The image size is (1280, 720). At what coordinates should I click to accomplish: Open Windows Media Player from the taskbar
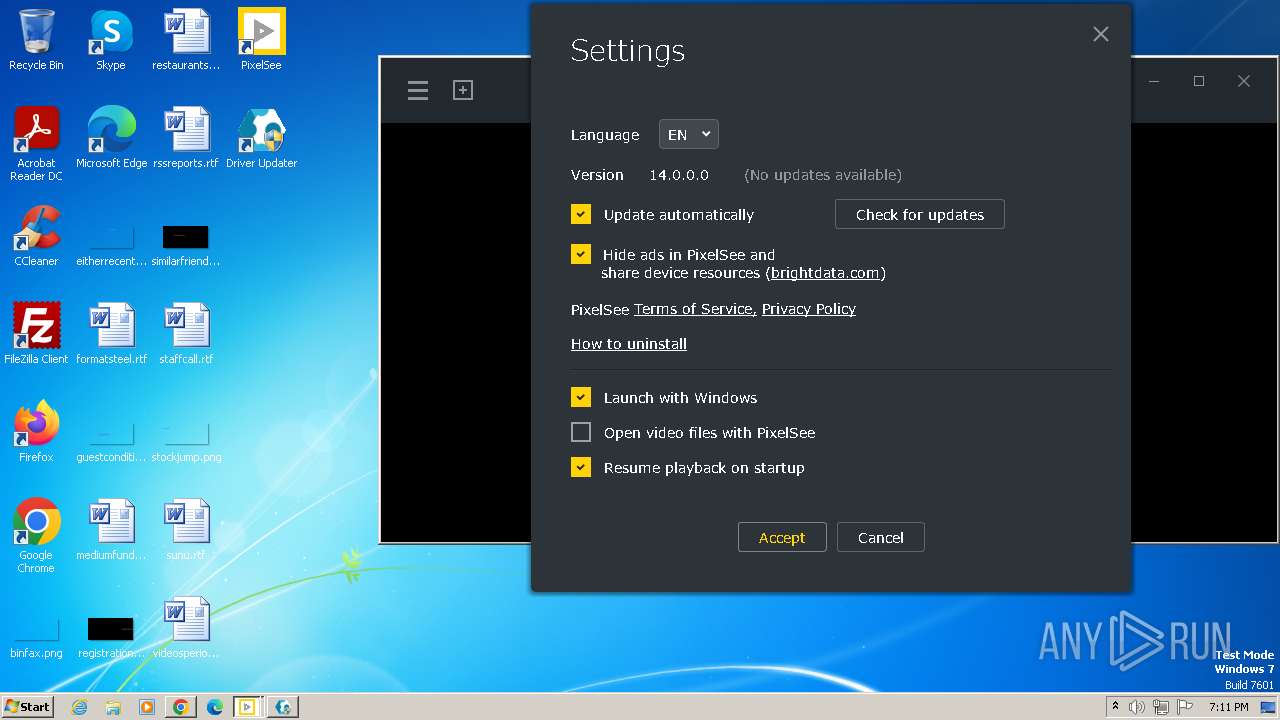coord(147,707)
